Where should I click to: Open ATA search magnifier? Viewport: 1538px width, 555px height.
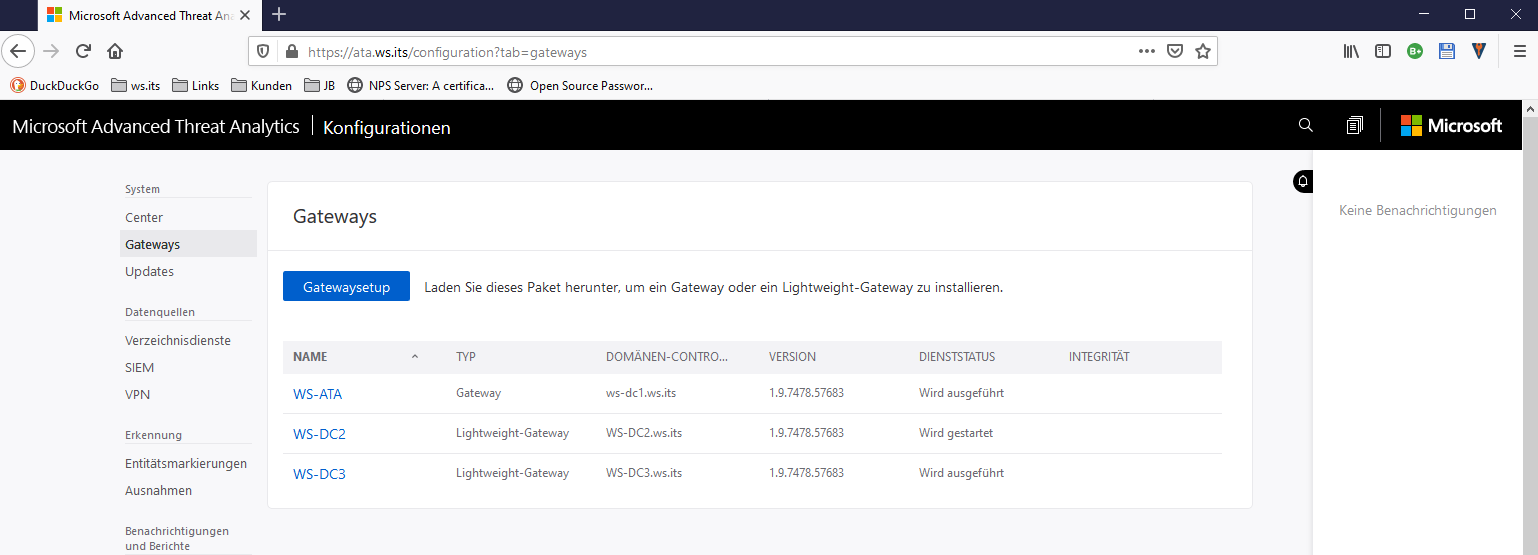[1305, 125]
